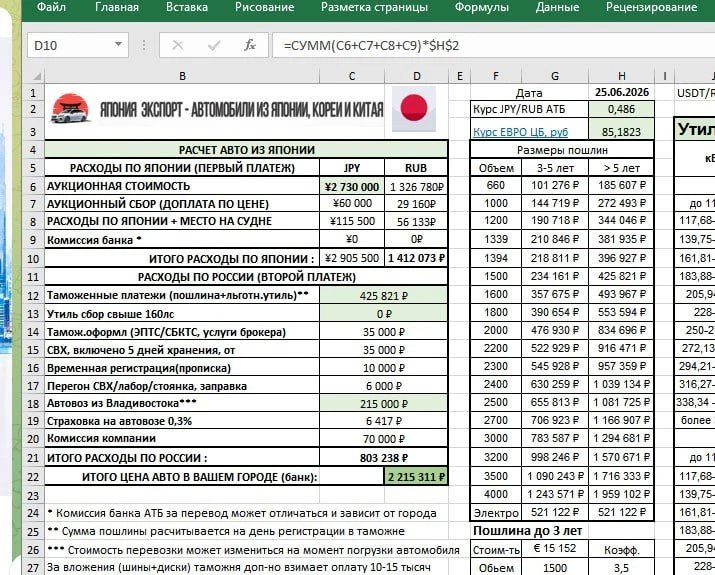Select column D header
715x575 pixels.
coord(417,76)
